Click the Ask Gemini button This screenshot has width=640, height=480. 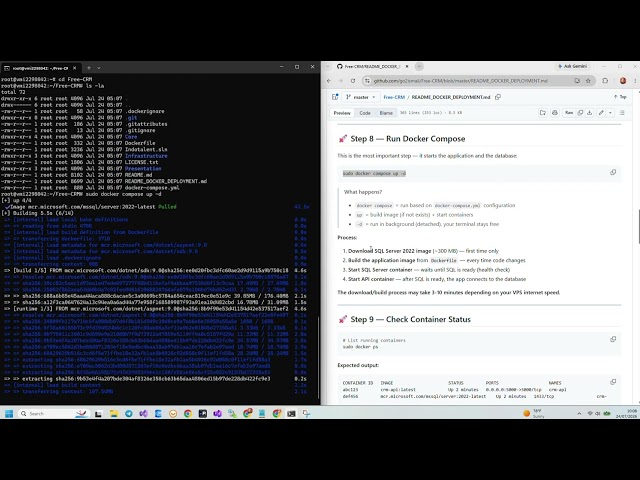pyautogui.click(x=572, y=66)
